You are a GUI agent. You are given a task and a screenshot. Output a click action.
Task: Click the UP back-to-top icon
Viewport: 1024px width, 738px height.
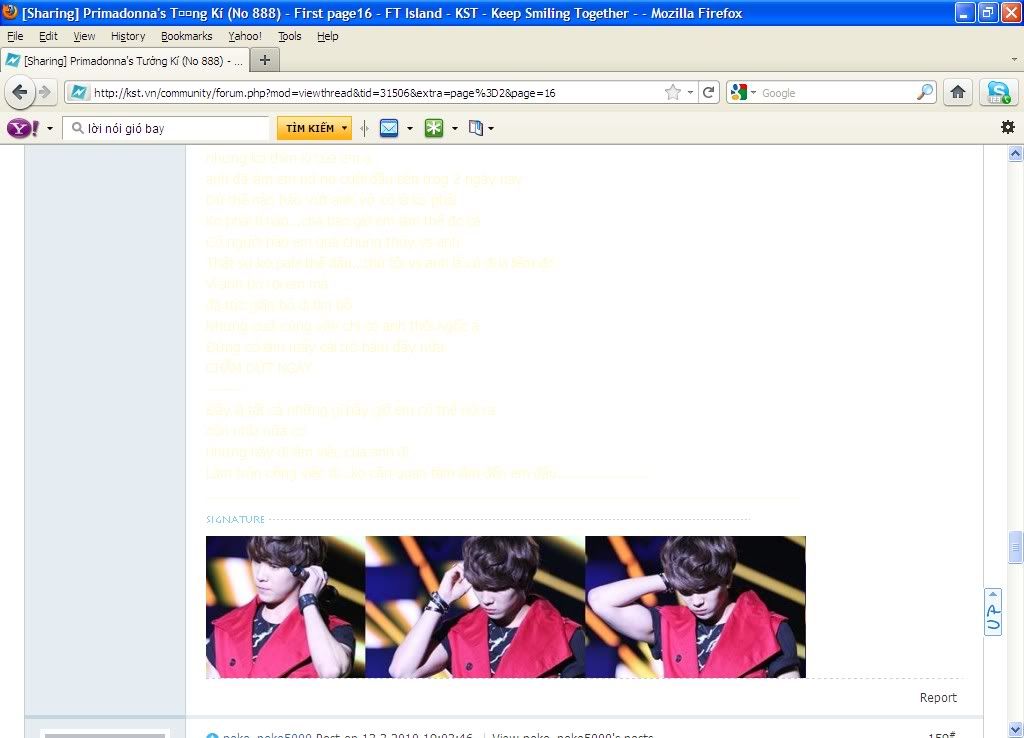click(993, 612)
